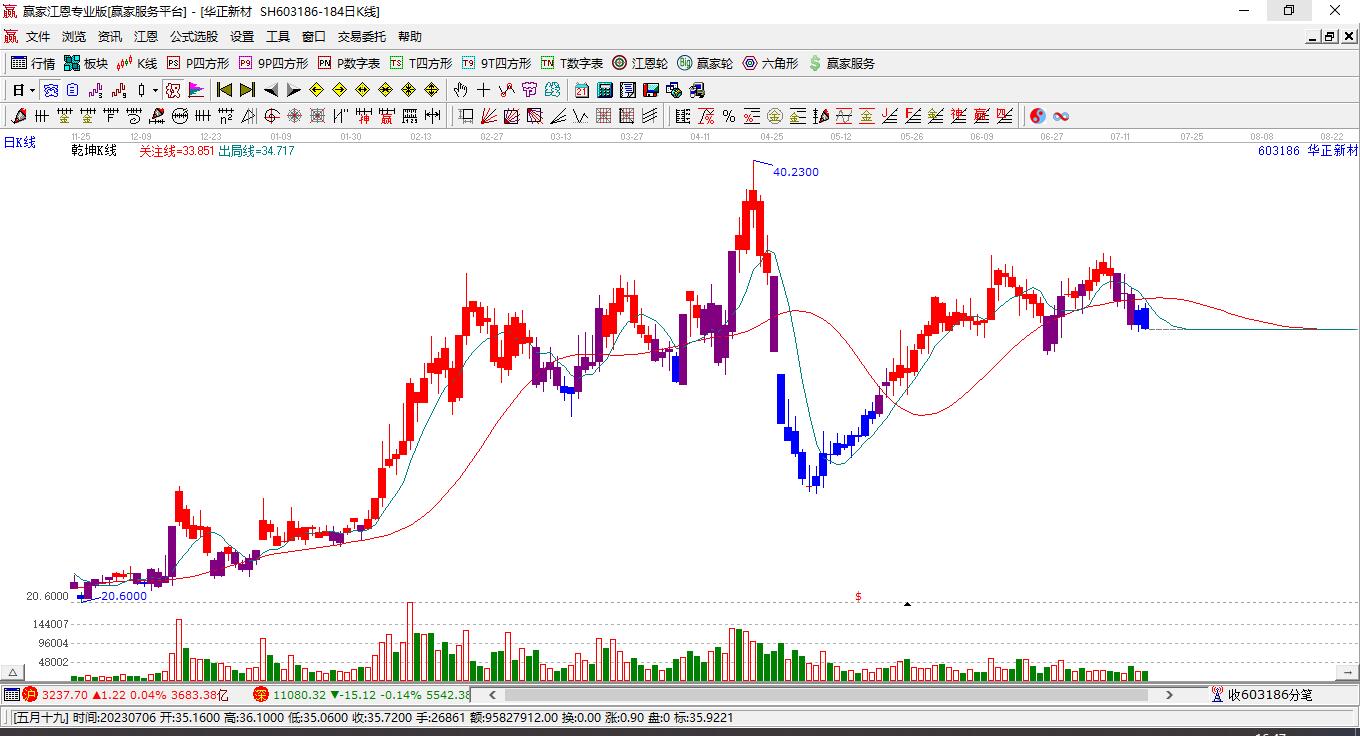1360x736 pixels.
Task: Click the floppy disk save icon
Action: [x=651, y=90]
